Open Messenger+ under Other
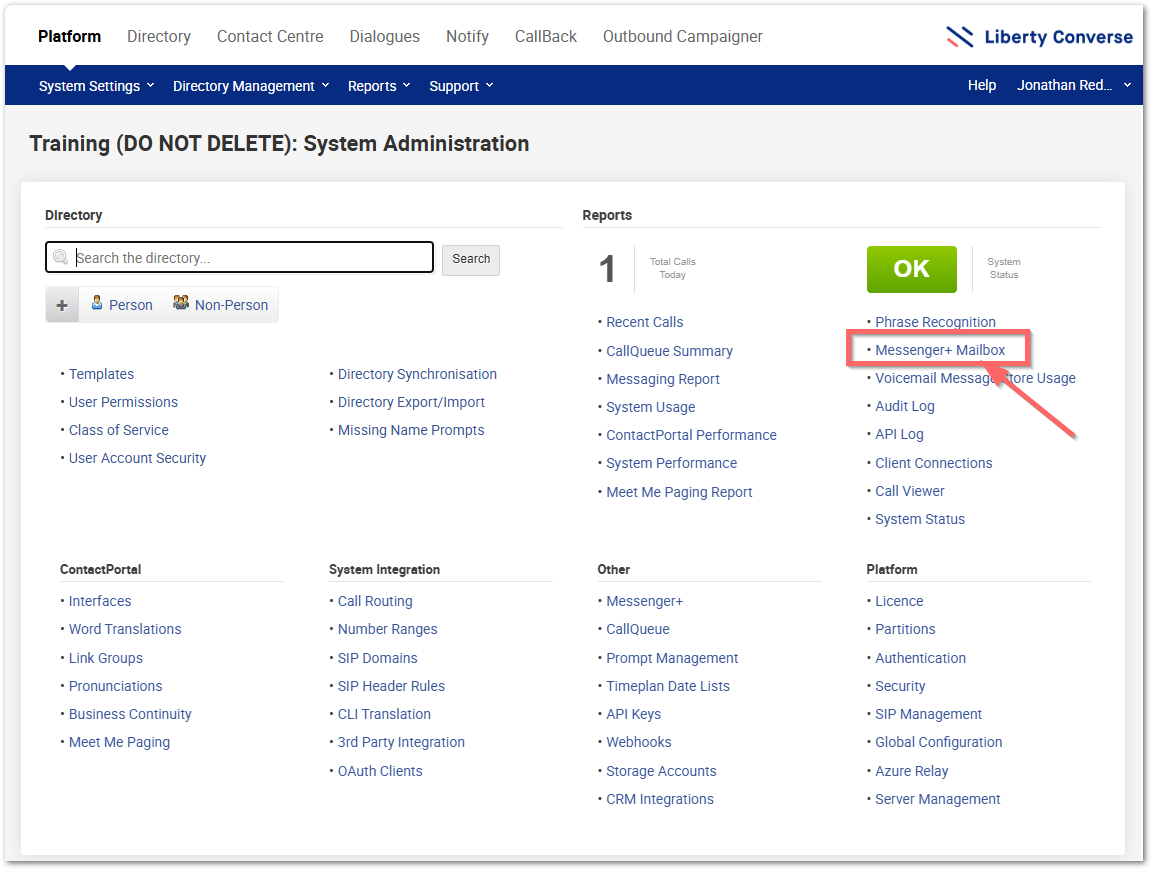 pyautogui.click(x=644, y=601)
